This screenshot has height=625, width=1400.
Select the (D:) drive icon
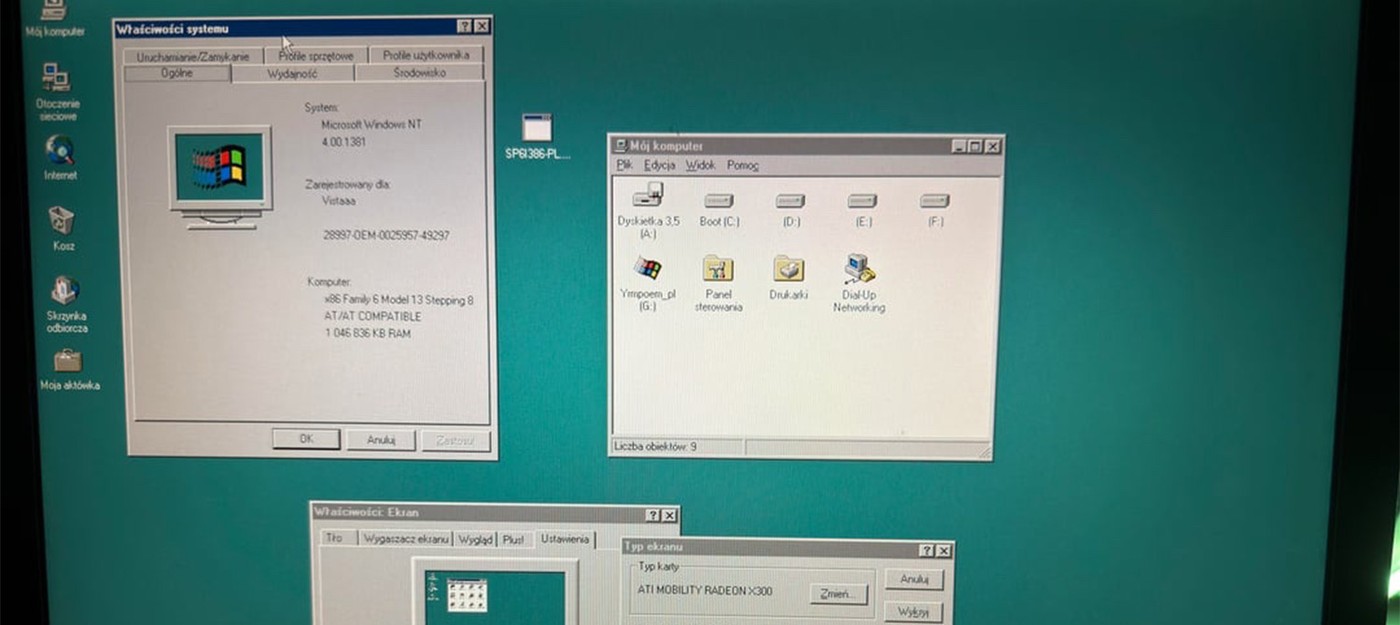(x=791, y=211)
